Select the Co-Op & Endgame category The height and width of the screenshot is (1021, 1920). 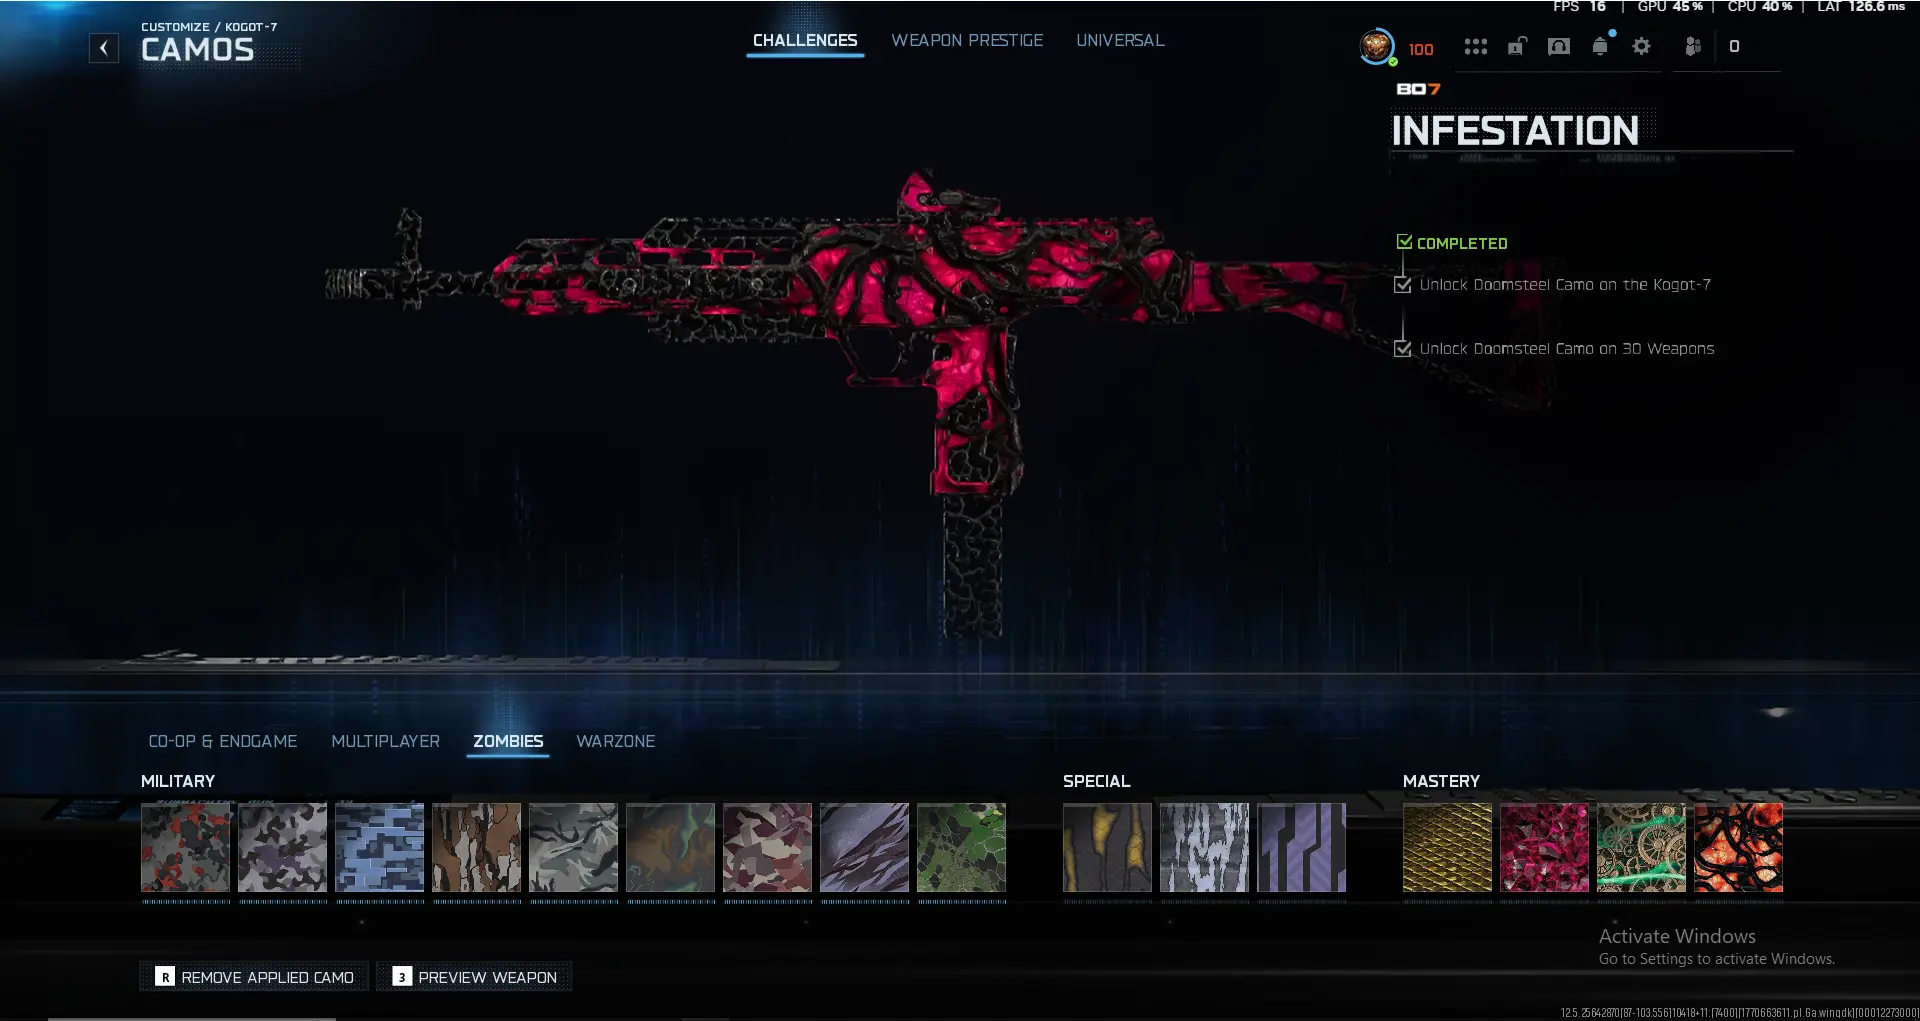point(223,741)
